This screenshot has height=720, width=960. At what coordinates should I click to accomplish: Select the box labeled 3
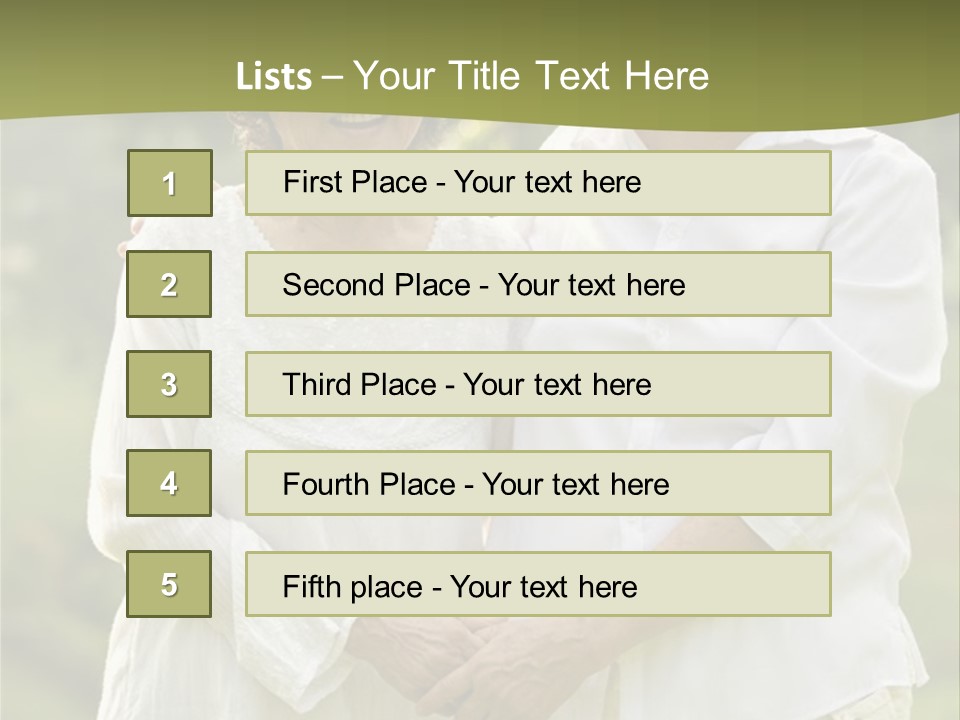pos(169,384)
